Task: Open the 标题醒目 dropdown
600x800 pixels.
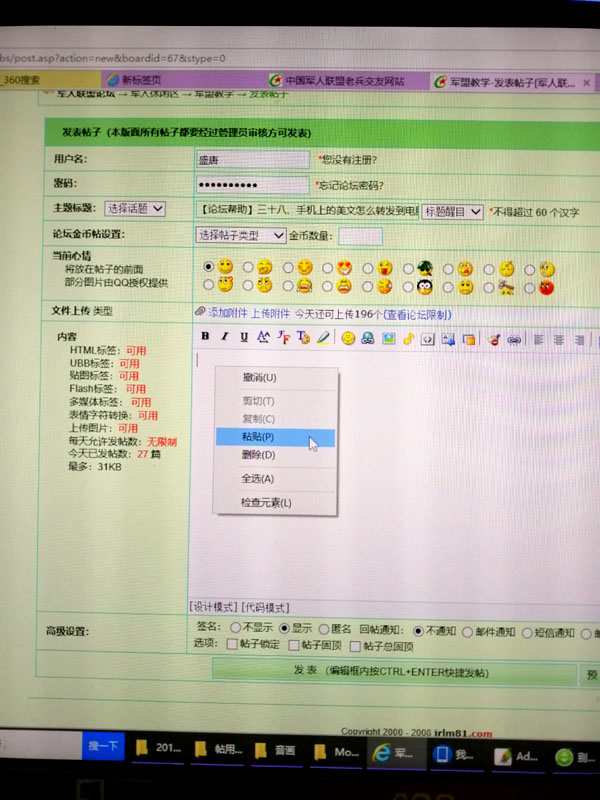Action: click(452, 212)
